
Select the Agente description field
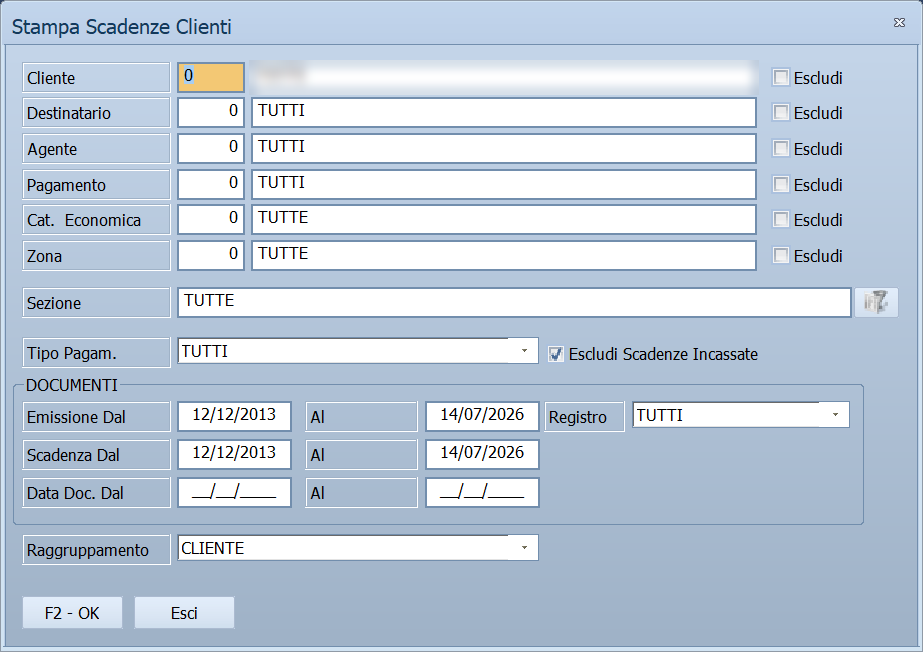504,148
